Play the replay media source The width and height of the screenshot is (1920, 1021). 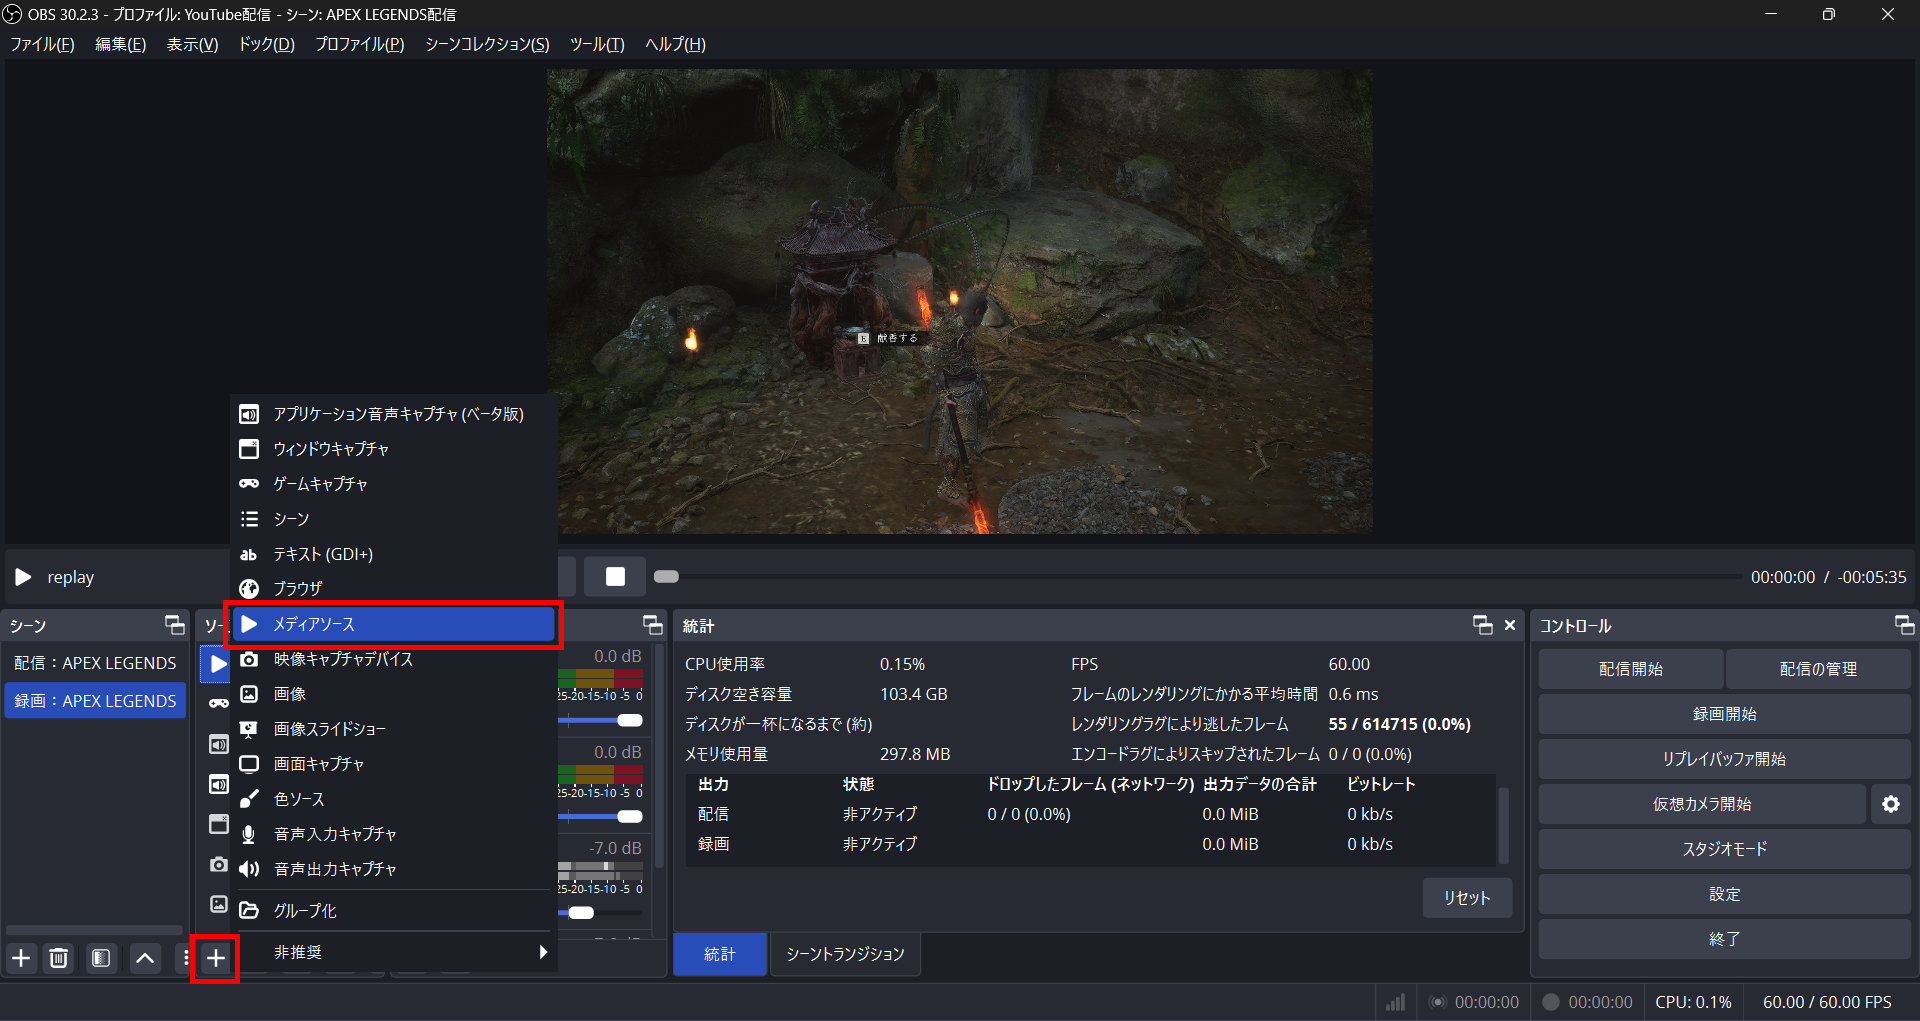(x=23, y=577)
